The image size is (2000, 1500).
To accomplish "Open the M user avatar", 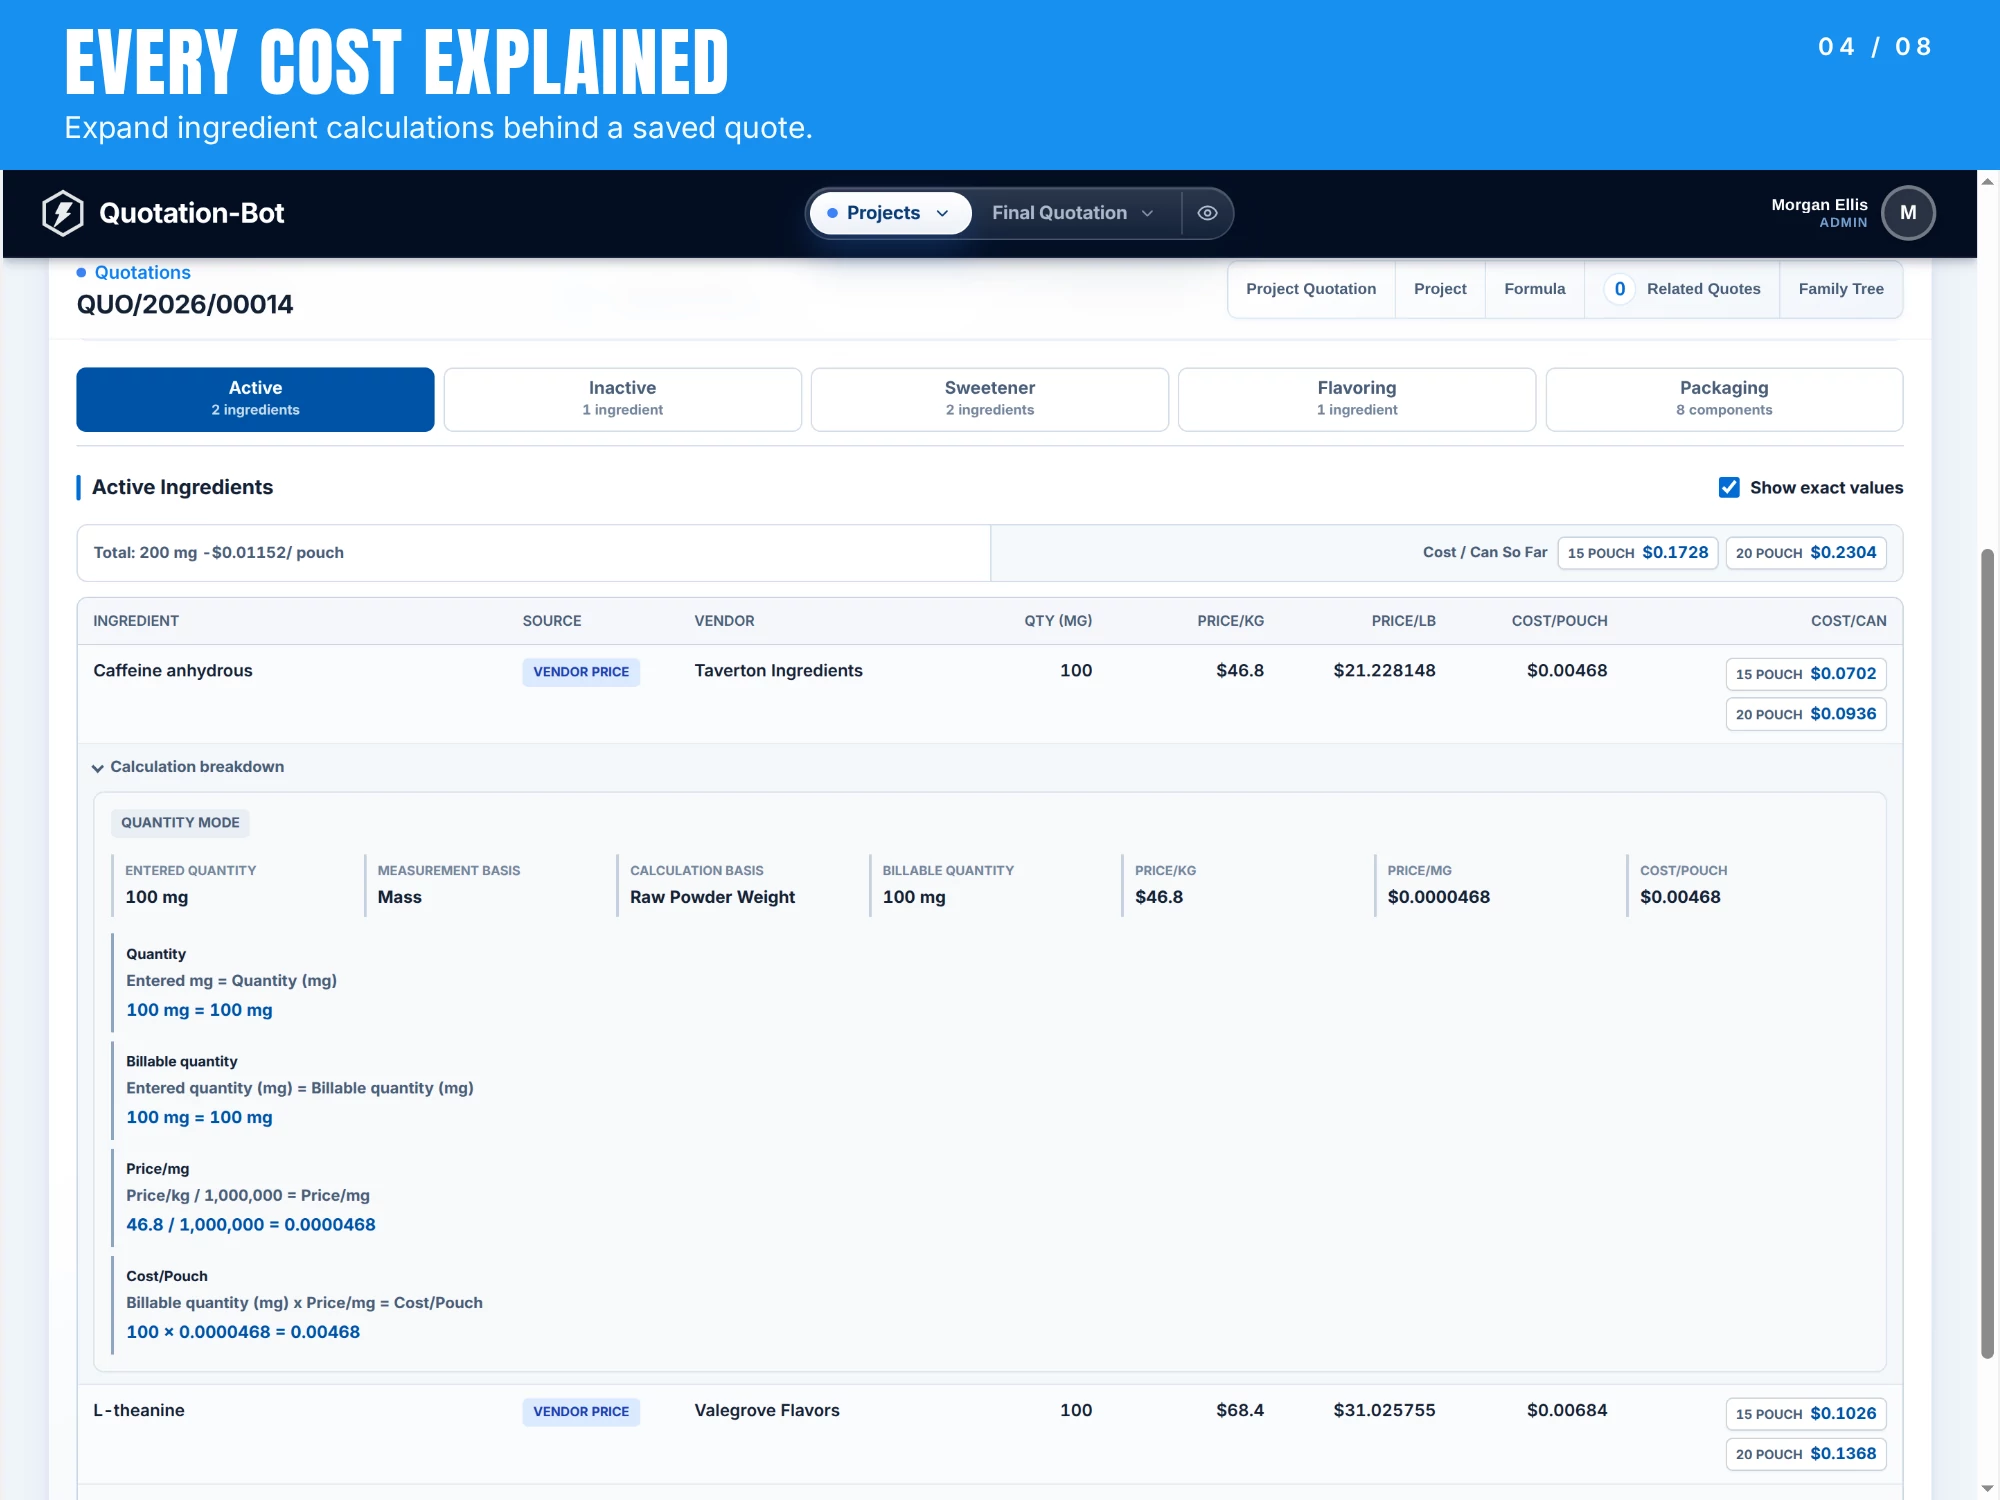I will pos(1908,213).
